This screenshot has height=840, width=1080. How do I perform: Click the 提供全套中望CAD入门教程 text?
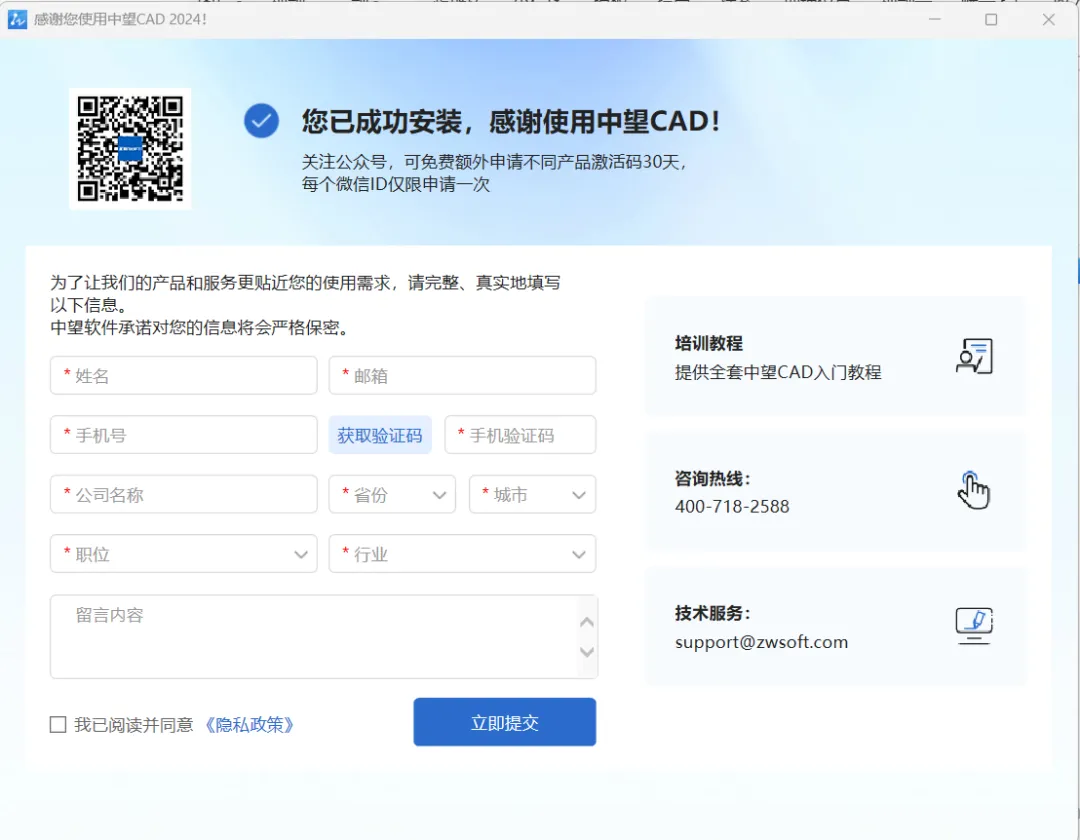coord(778,372)
